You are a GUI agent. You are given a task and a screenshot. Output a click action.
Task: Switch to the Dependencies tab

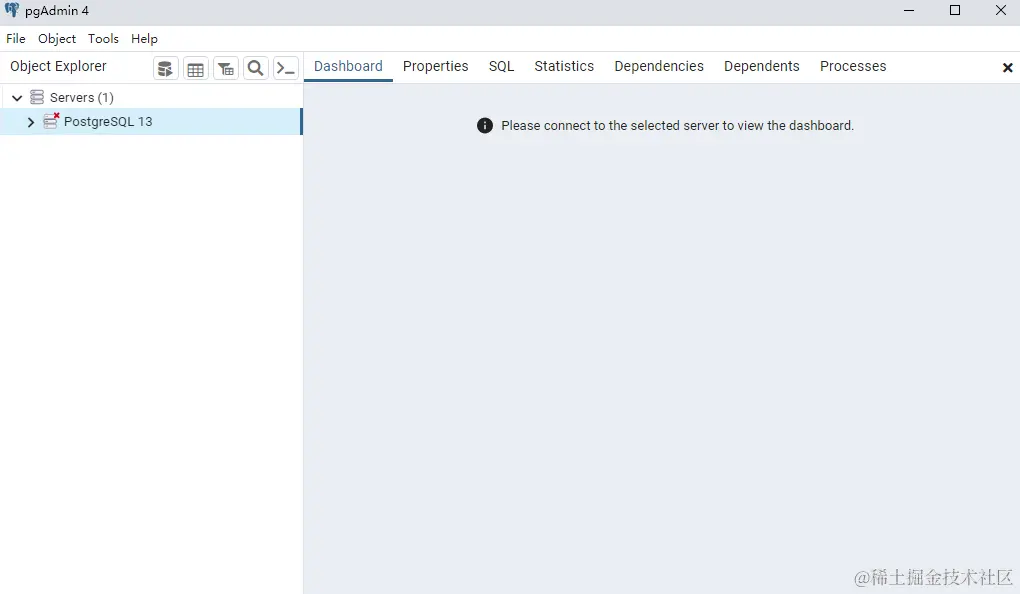point(659,66)
